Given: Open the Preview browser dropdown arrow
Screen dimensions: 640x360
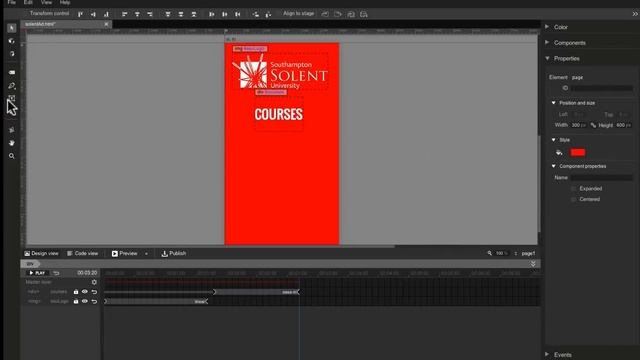Looking at the screenshot, I should 146,253.
